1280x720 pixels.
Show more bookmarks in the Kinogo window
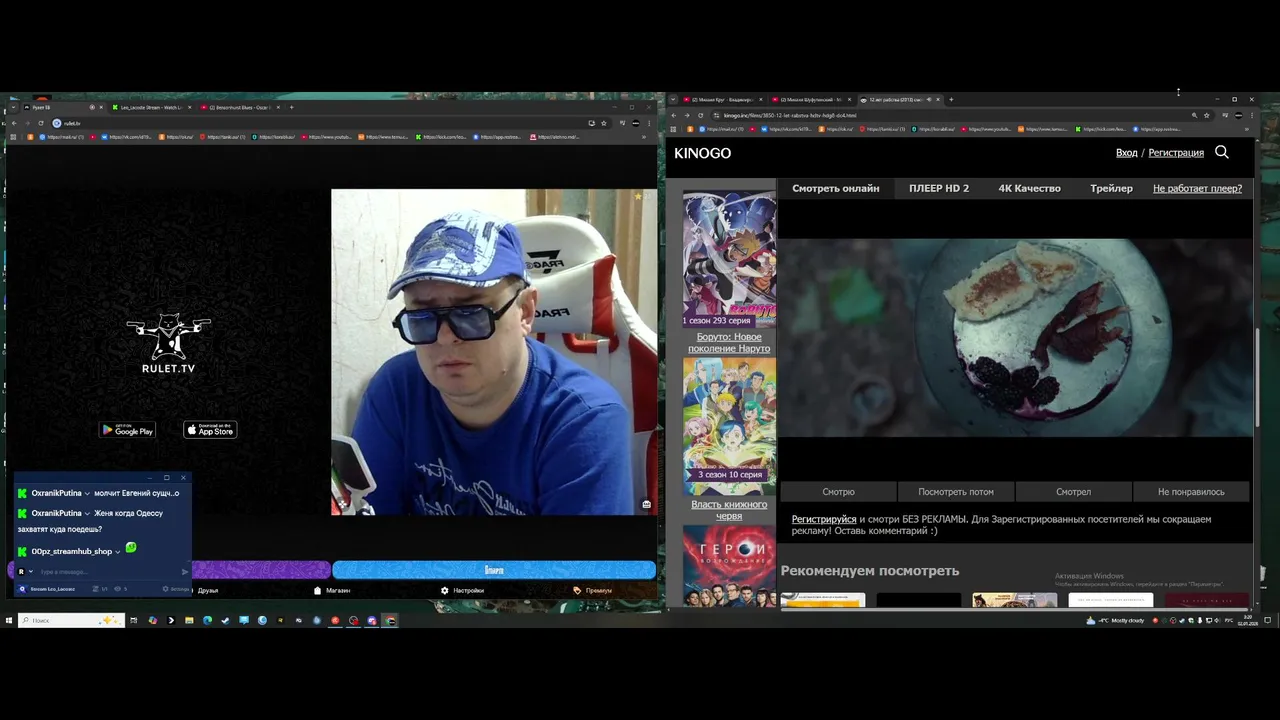(1247, 129)
